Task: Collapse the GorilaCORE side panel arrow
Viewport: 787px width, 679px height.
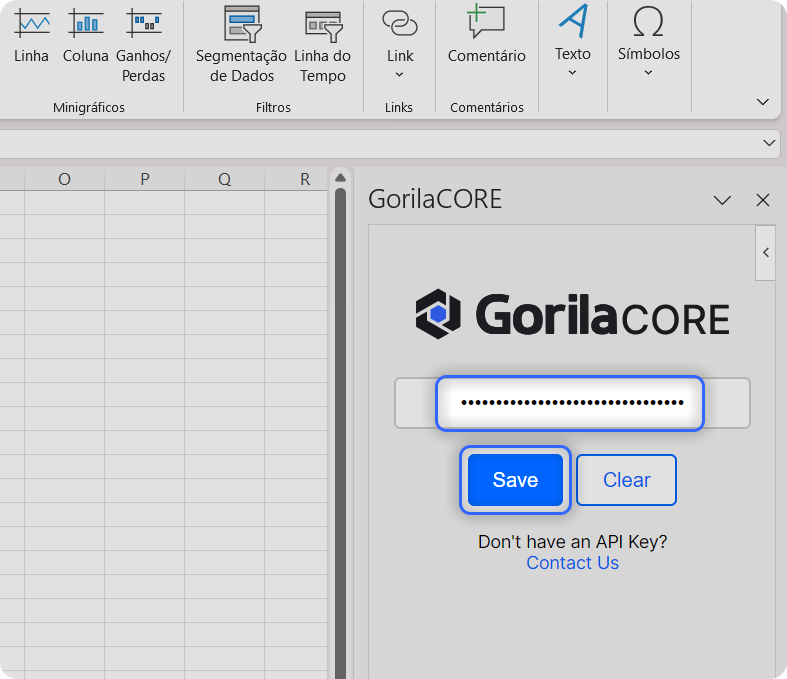Action: (x=765, y=252)
